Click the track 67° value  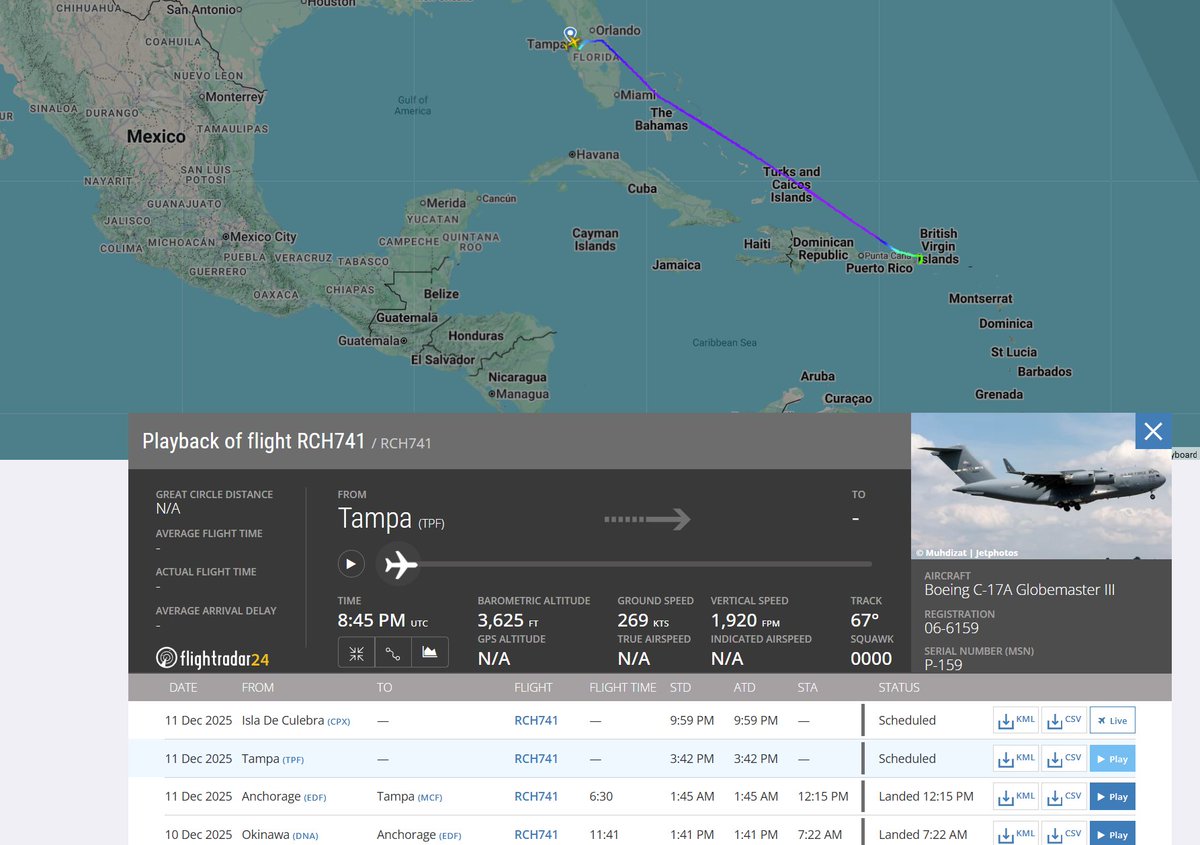[x=865, y=620]
